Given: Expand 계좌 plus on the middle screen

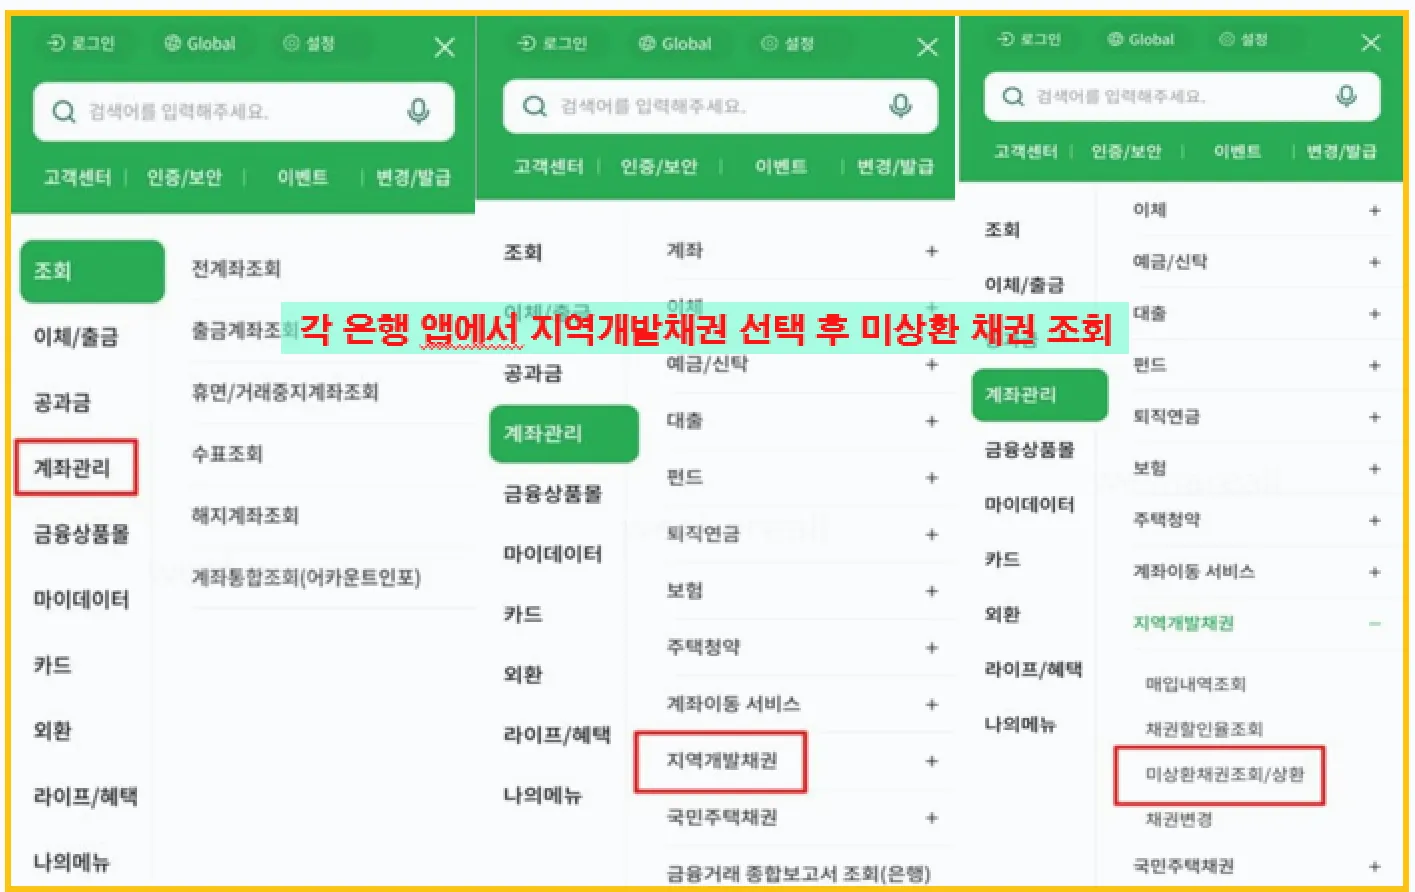Looking at the screenshot, I should [932, 251].
